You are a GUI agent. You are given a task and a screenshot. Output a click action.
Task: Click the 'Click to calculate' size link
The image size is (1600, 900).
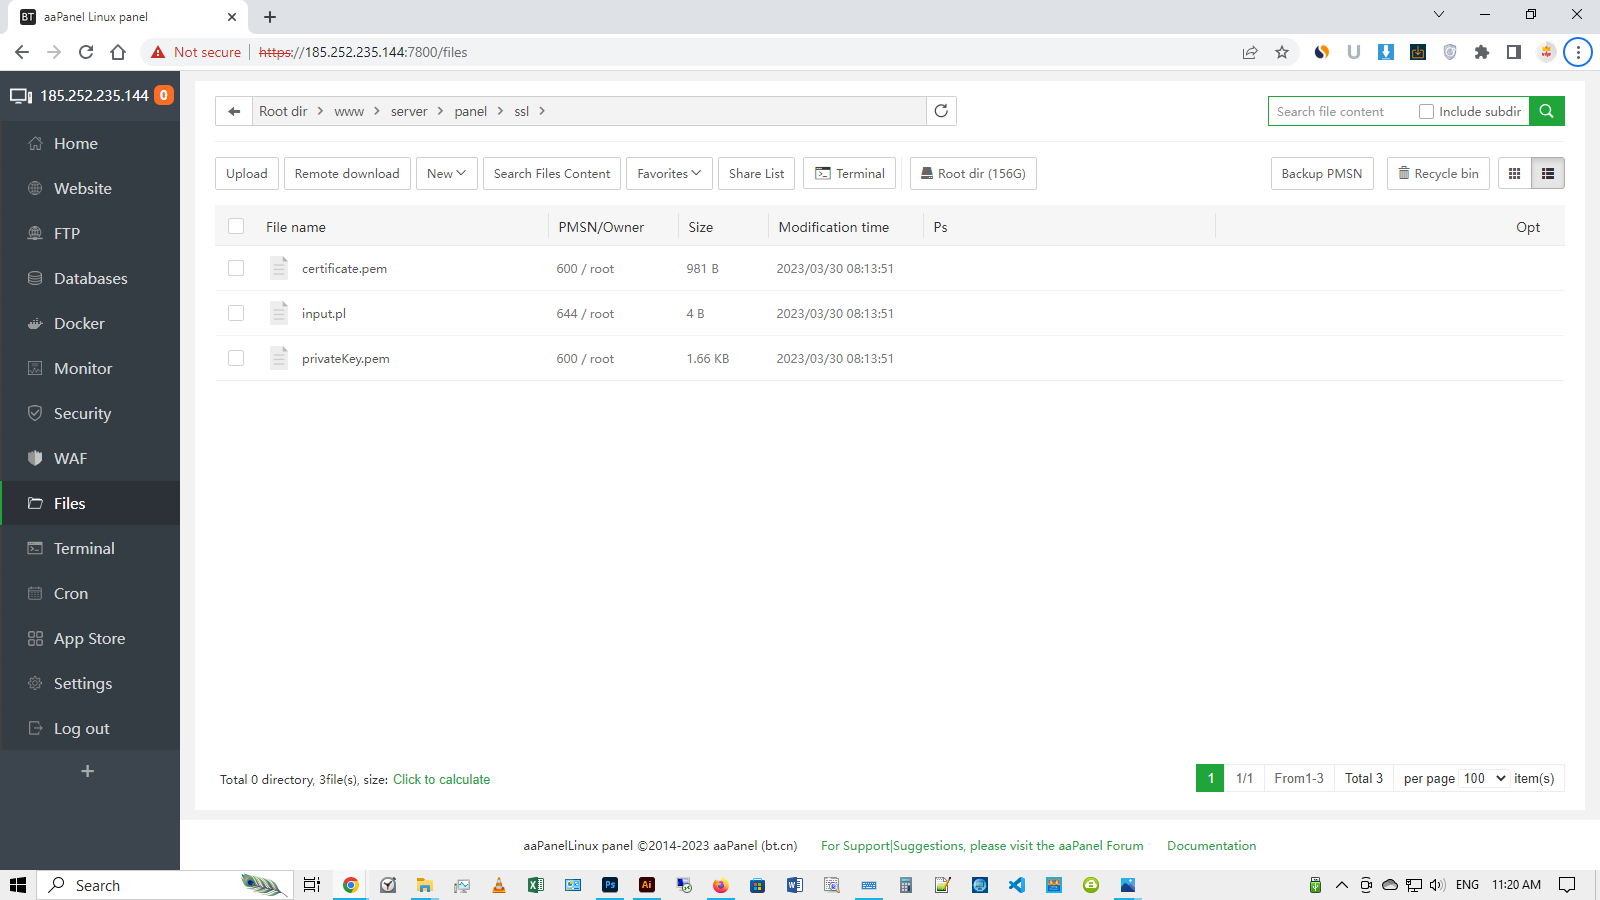pos(441,780)
